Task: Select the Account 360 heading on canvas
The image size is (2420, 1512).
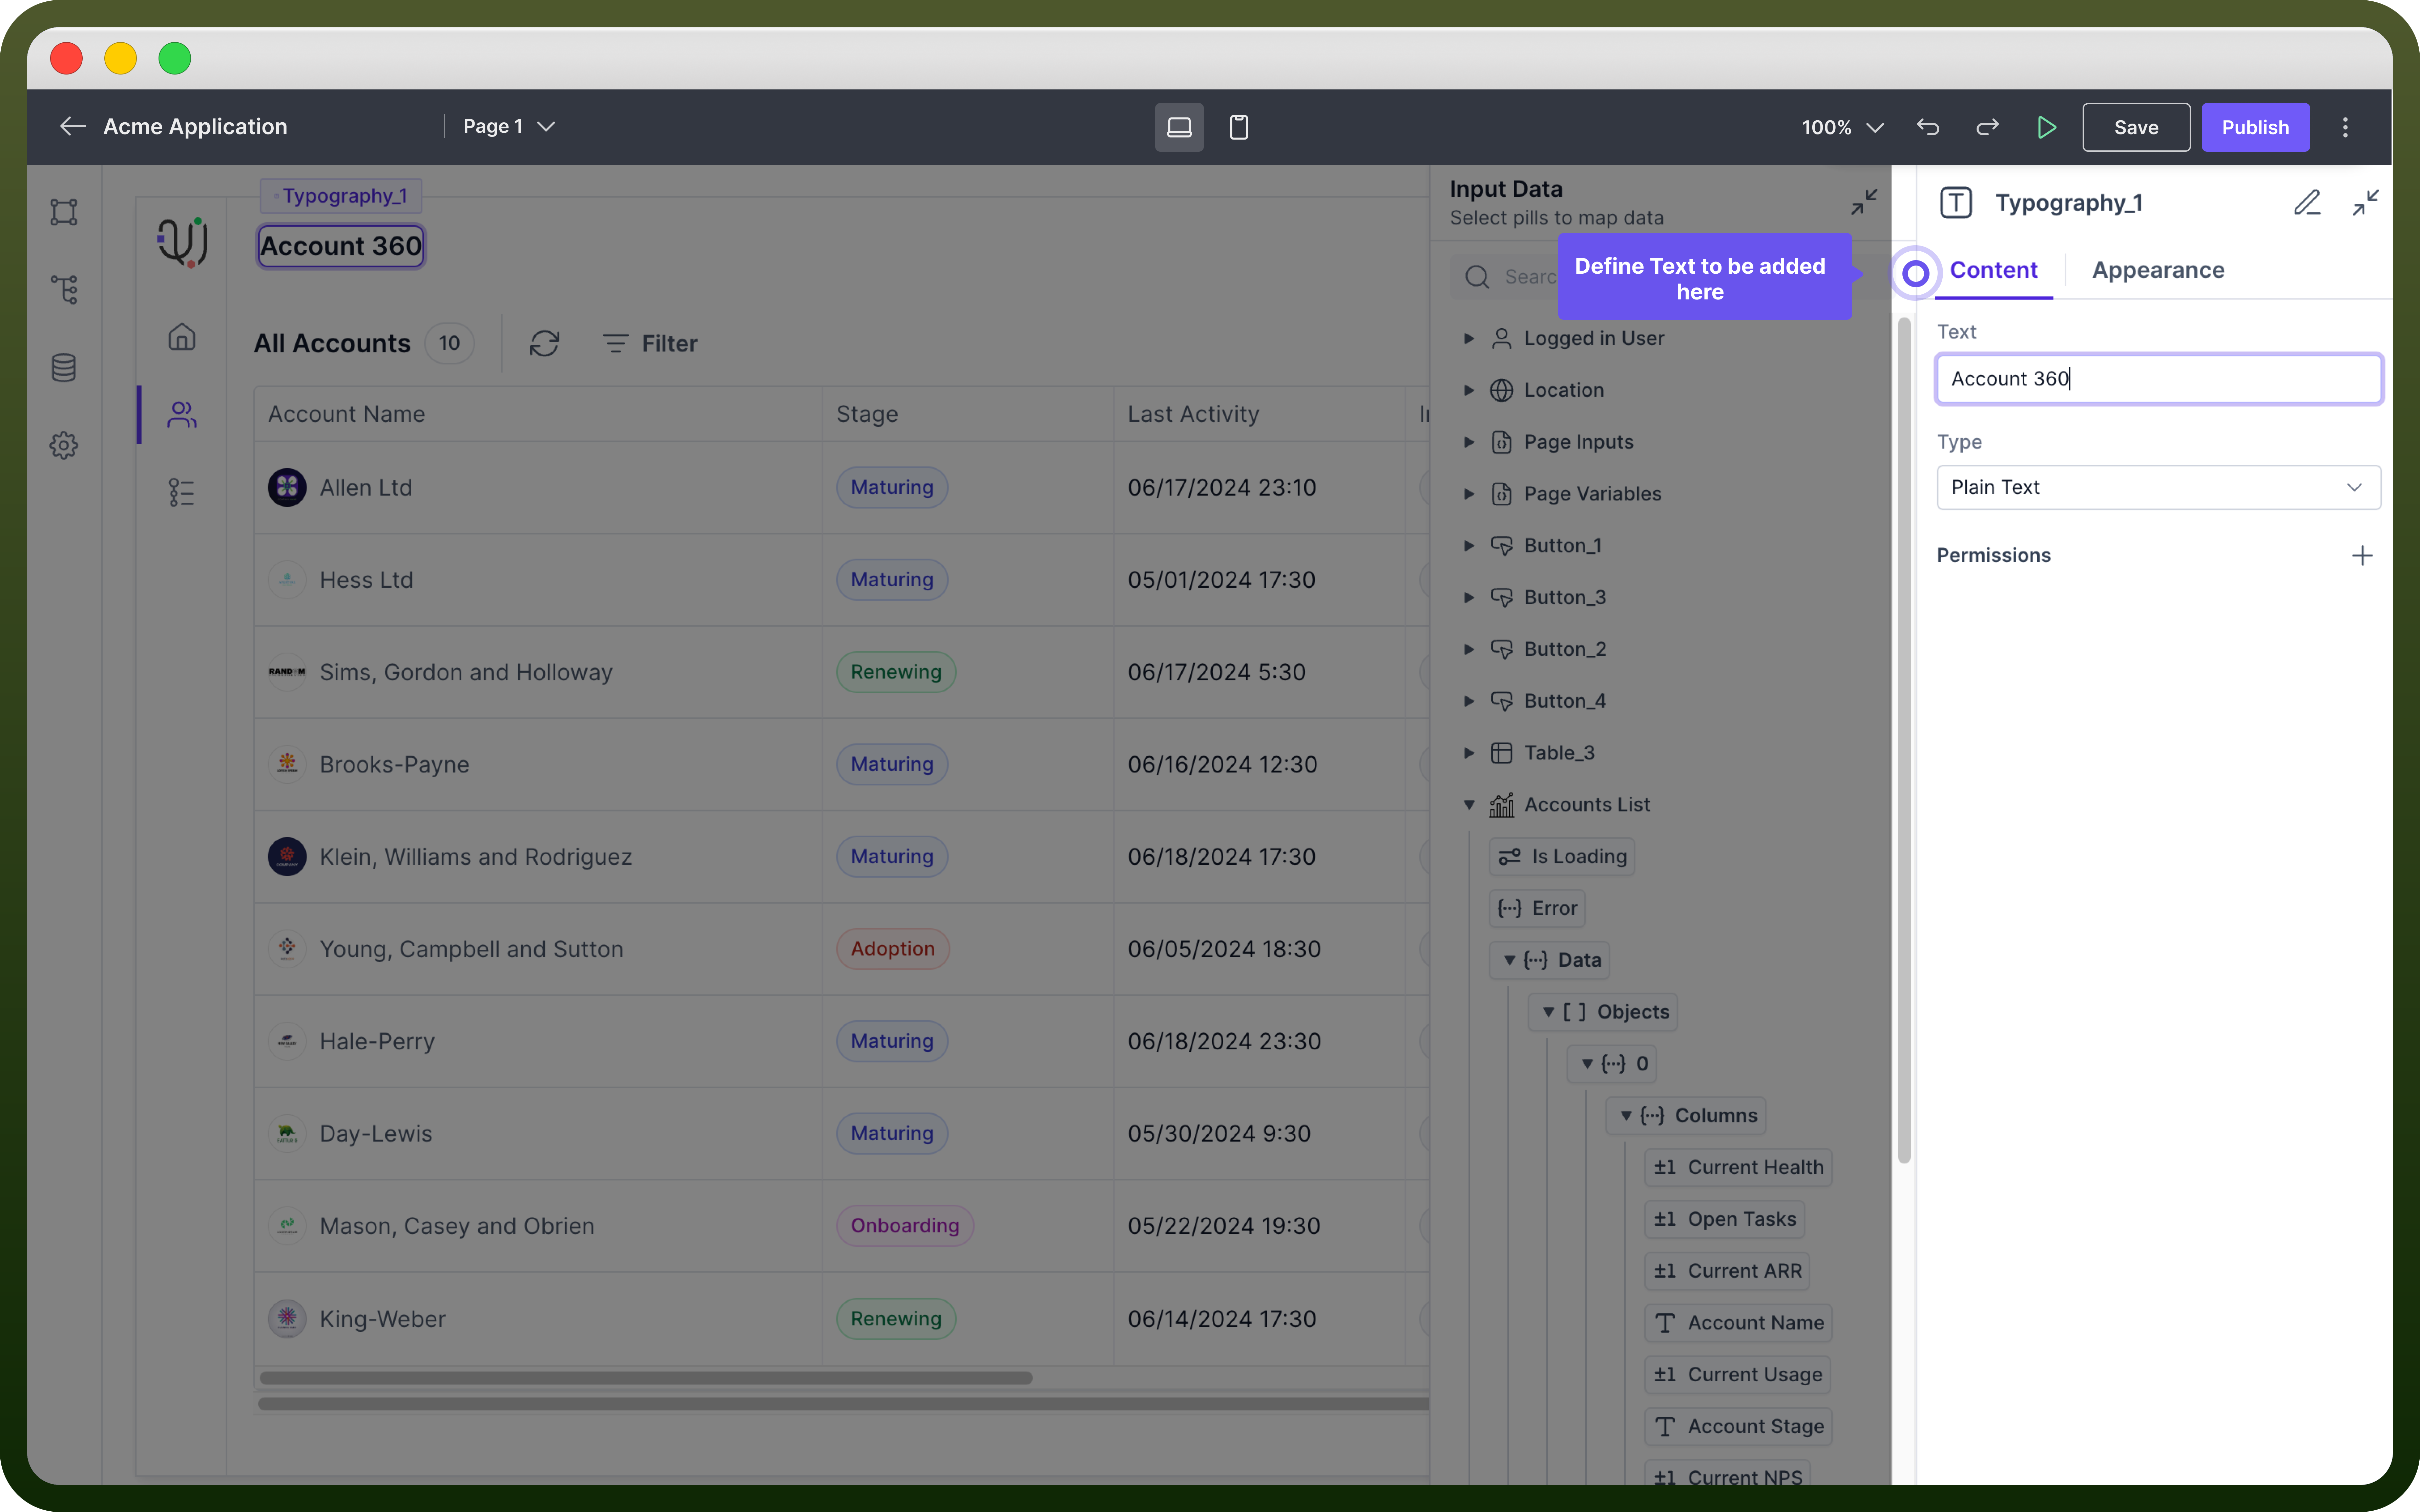Action: 341,246
